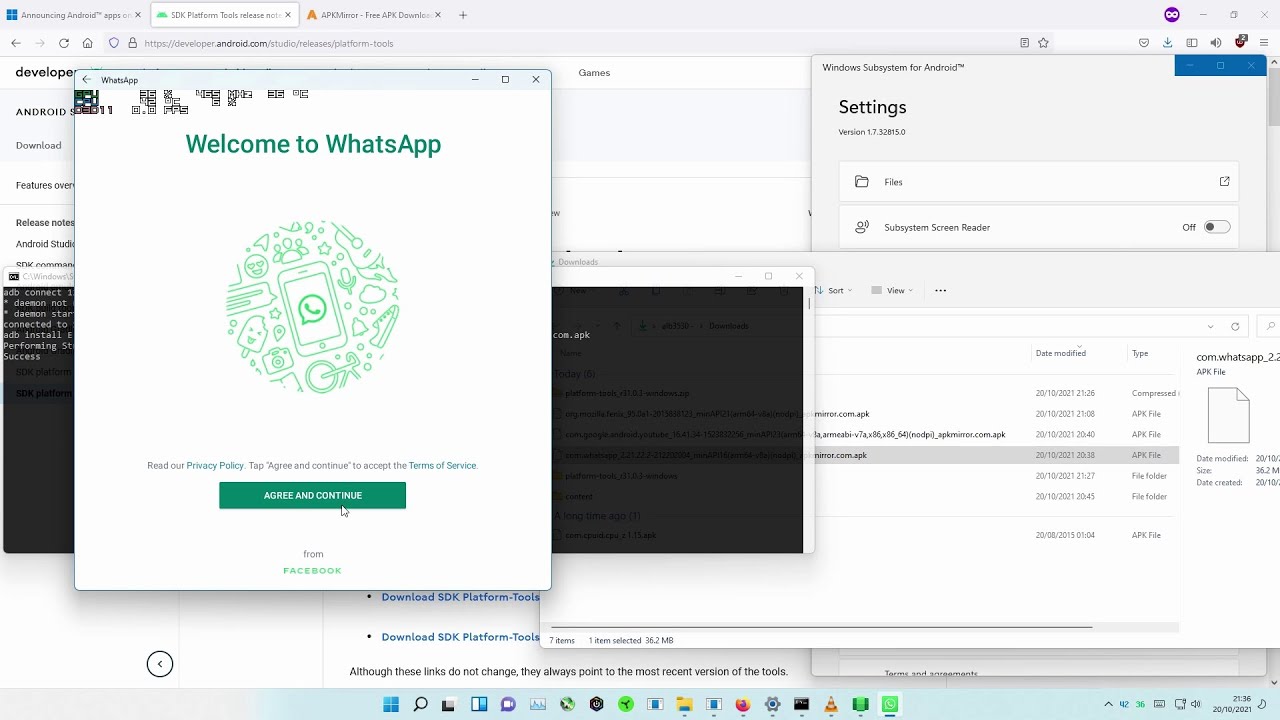The height and width of the screenshot is (720, 1280).
Task: Show Firefox sidebars
Action: click(1192, 43)
